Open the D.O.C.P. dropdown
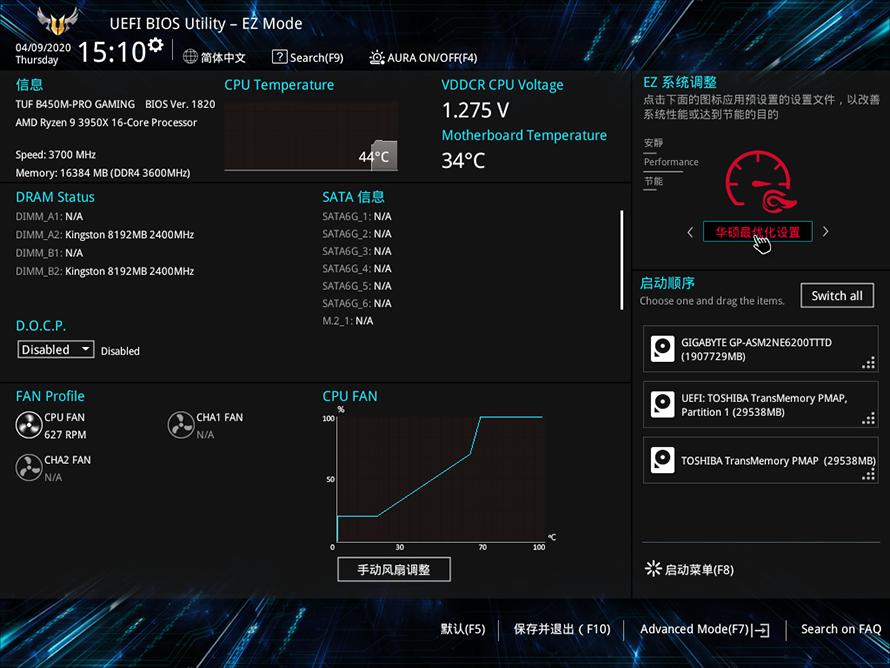 [x=55, y=349]
